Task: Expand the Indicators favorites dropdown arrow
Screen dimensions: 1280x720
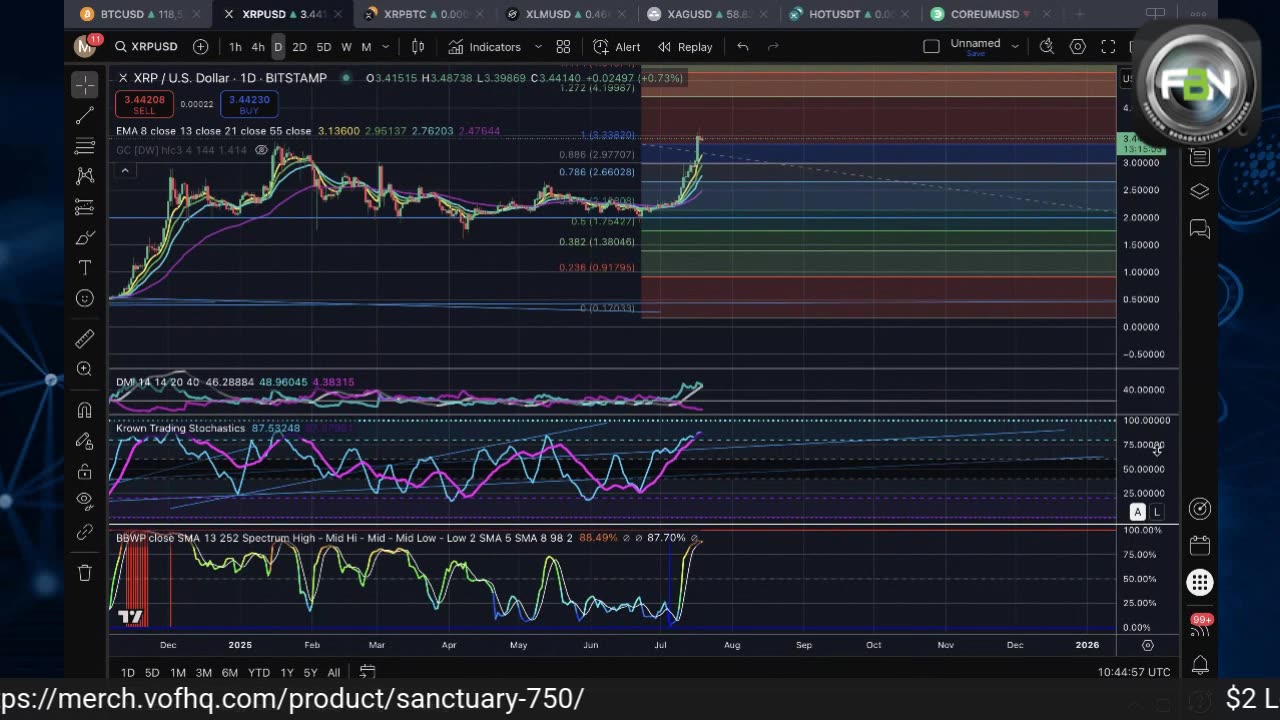Action: [x=538, y=47]
